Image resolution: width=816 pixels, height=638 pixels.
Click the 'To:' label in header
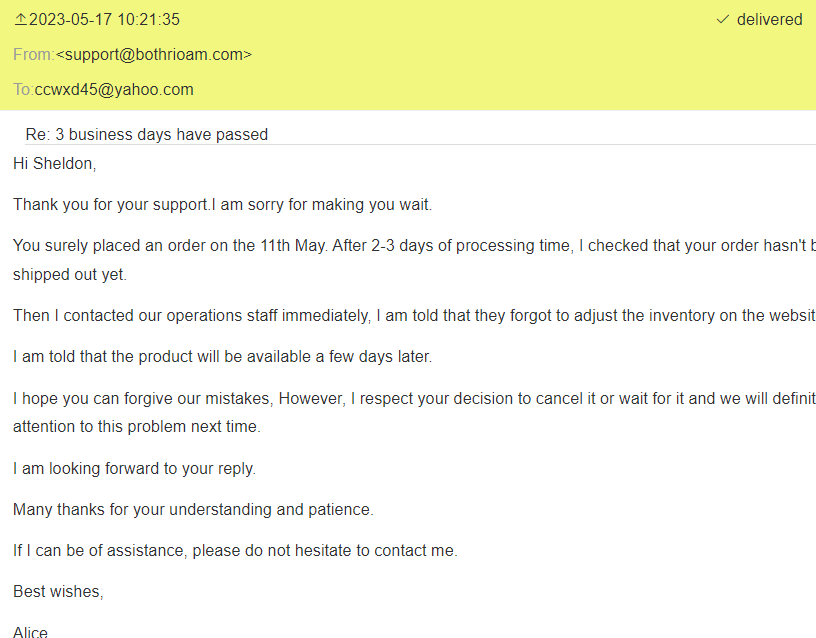(23, 90)
